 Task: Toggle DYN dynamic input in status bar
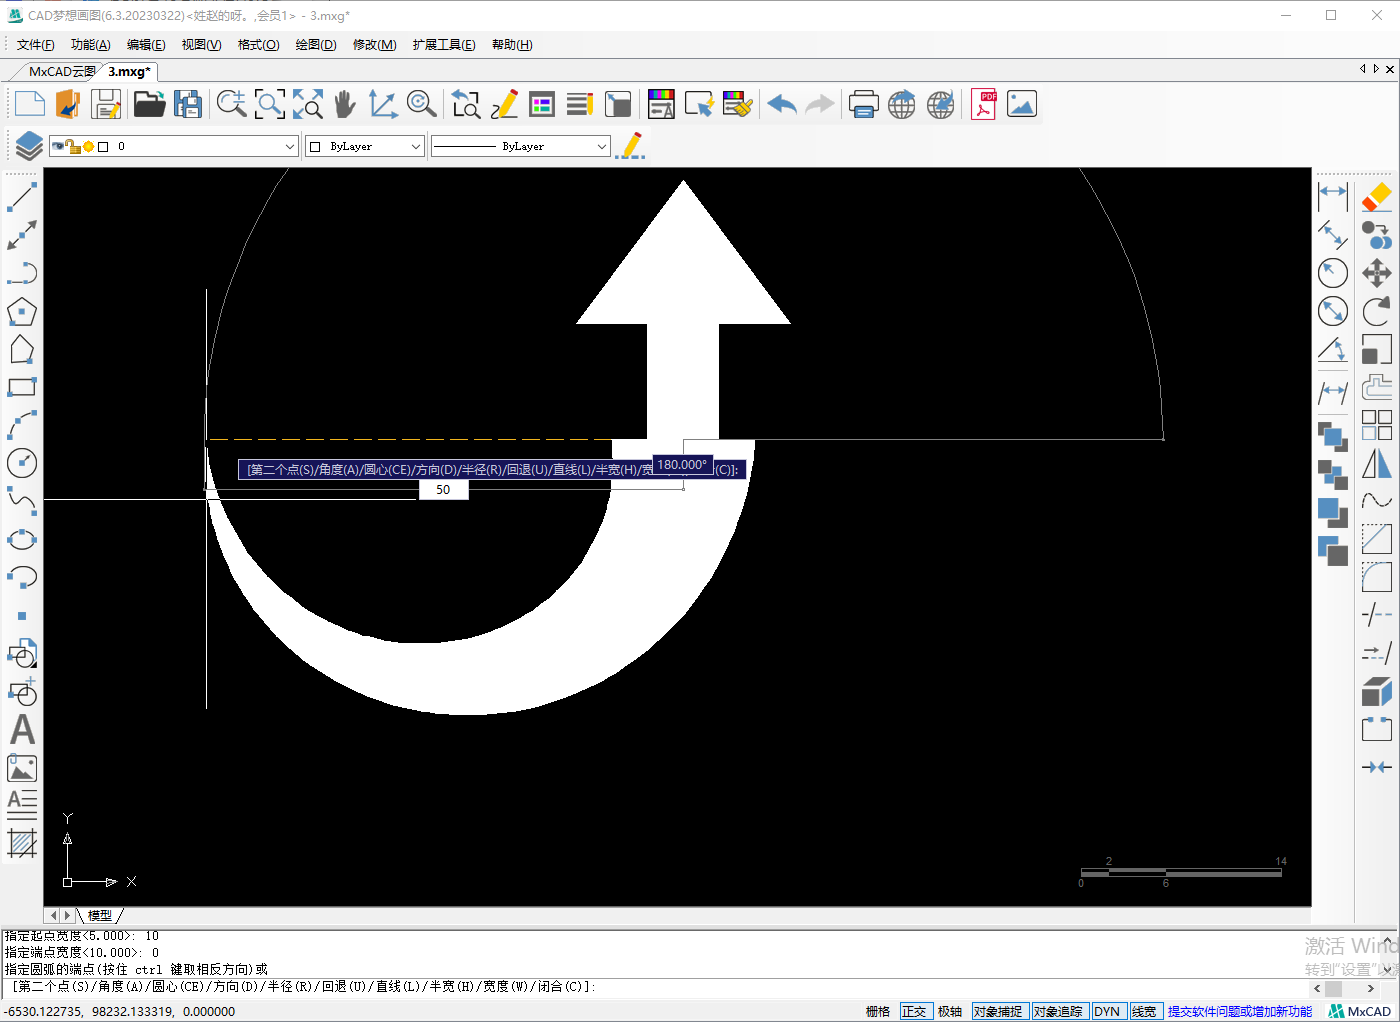click(1107, 1011)
